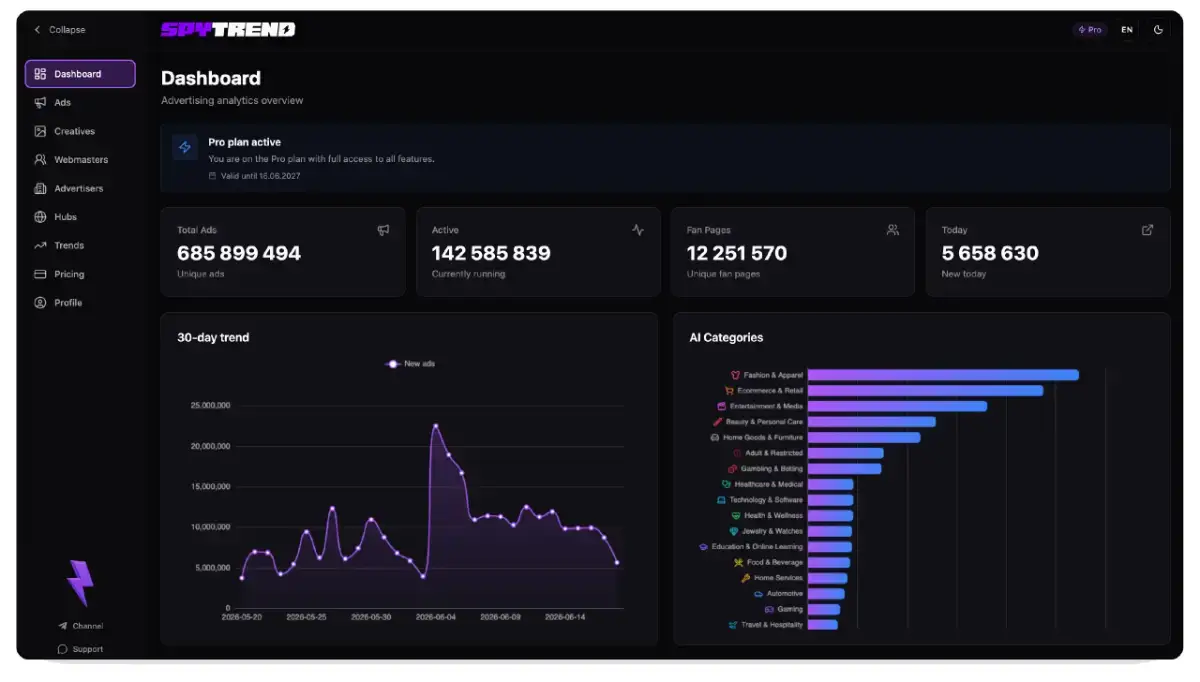
Task: Click the Food & Beverage category icon
Action: [x=738, y=562]
